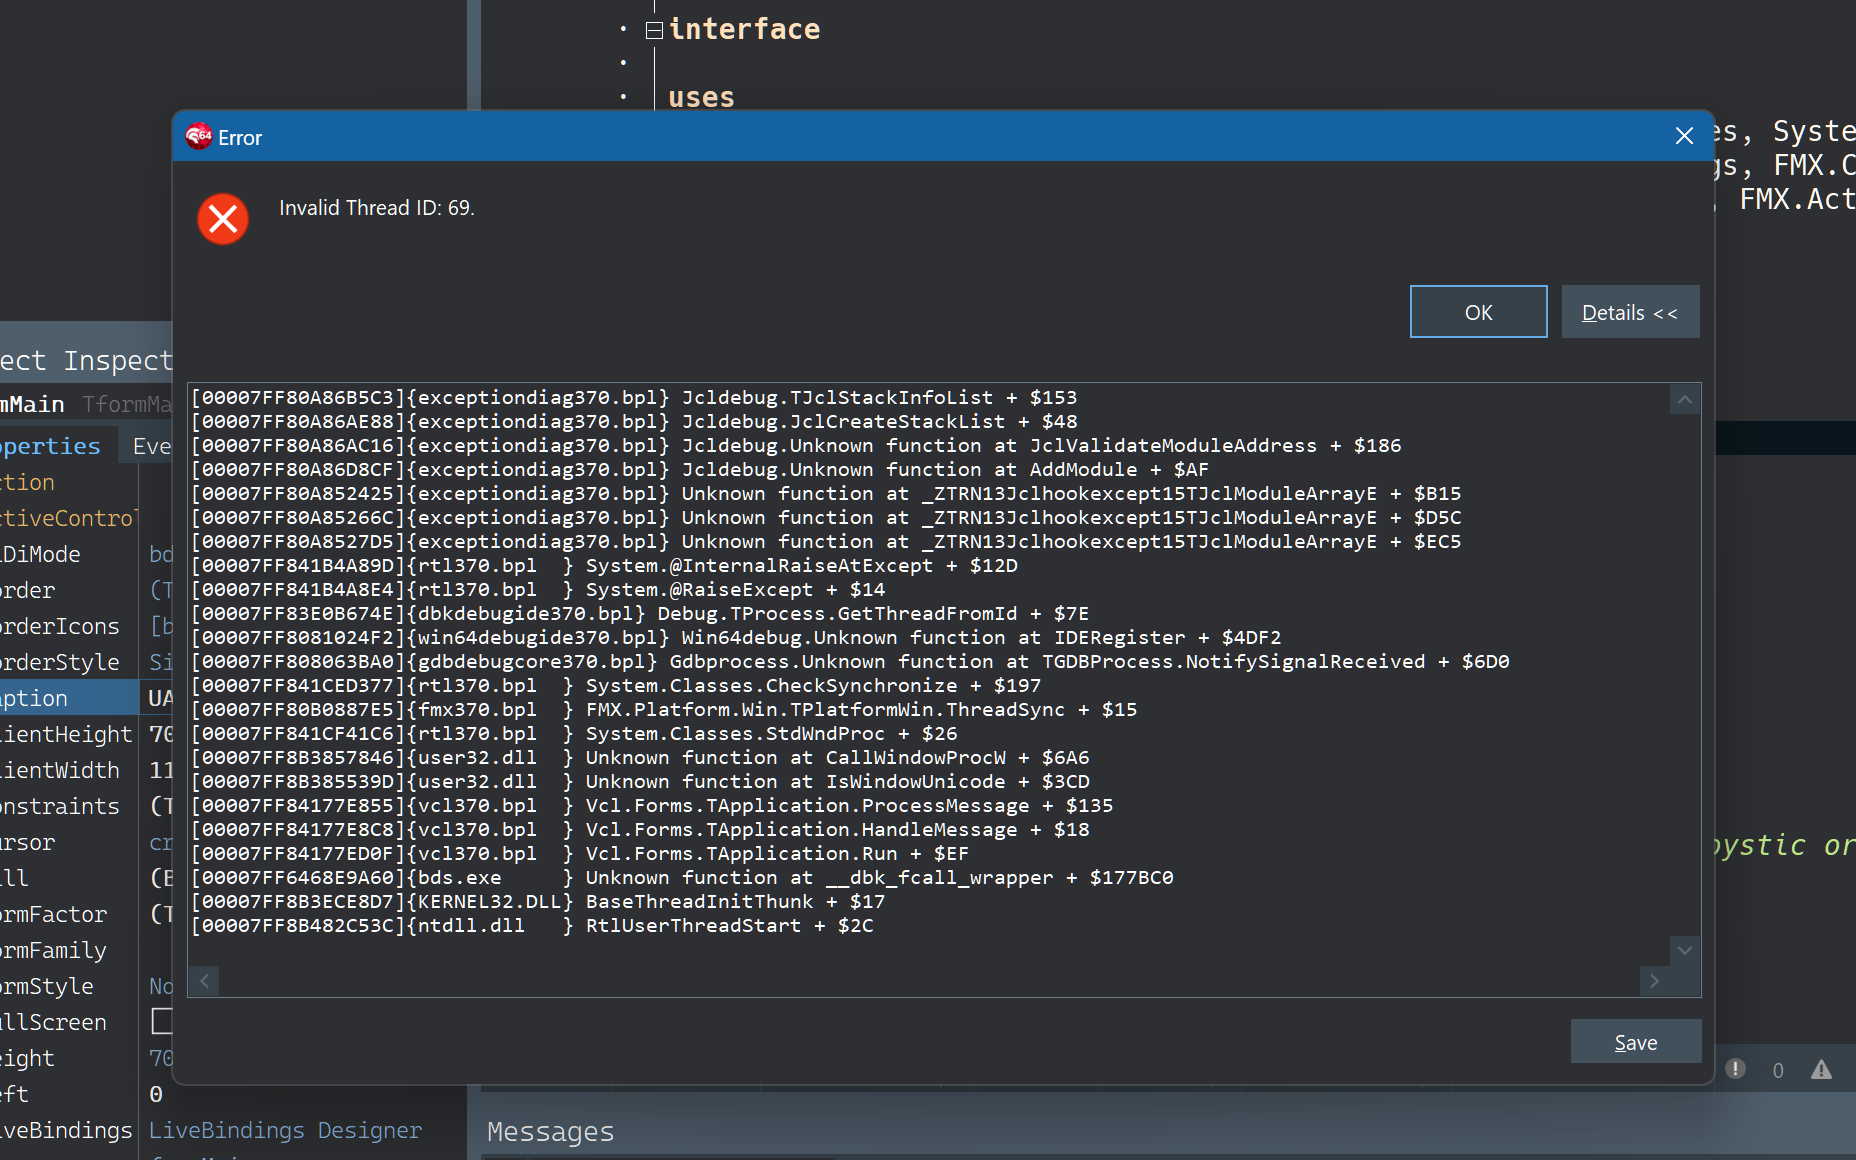The width and height of the screenshot is (1856, 1160).
Task: Click the red error cross icon
Action: tap(223, 219)
